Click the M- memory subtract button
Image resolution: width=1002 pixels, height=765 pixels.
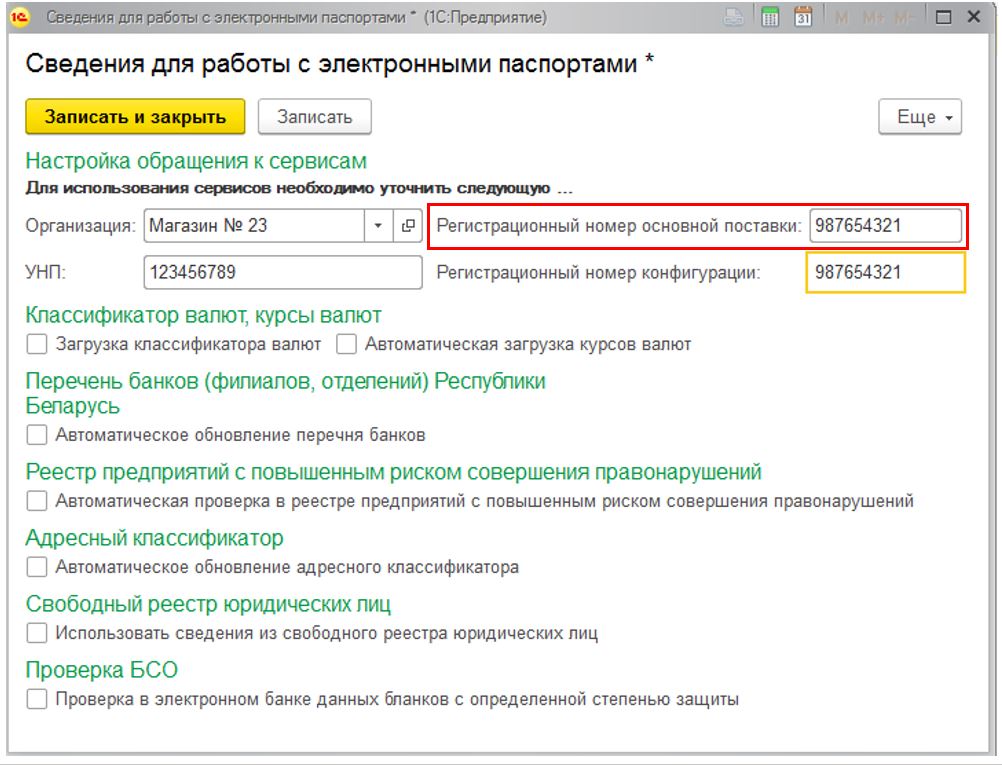click(905, 17)
